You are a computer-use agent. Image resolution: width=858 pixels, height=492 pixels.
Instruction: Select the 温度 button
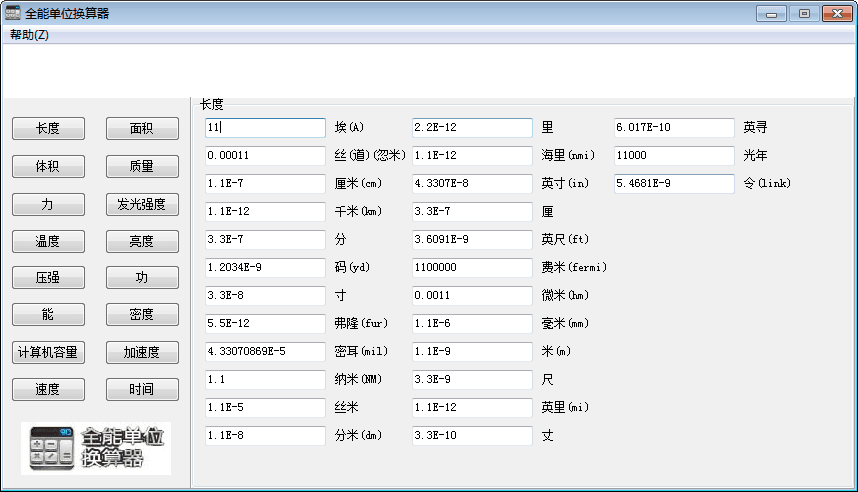coord(48,241)
